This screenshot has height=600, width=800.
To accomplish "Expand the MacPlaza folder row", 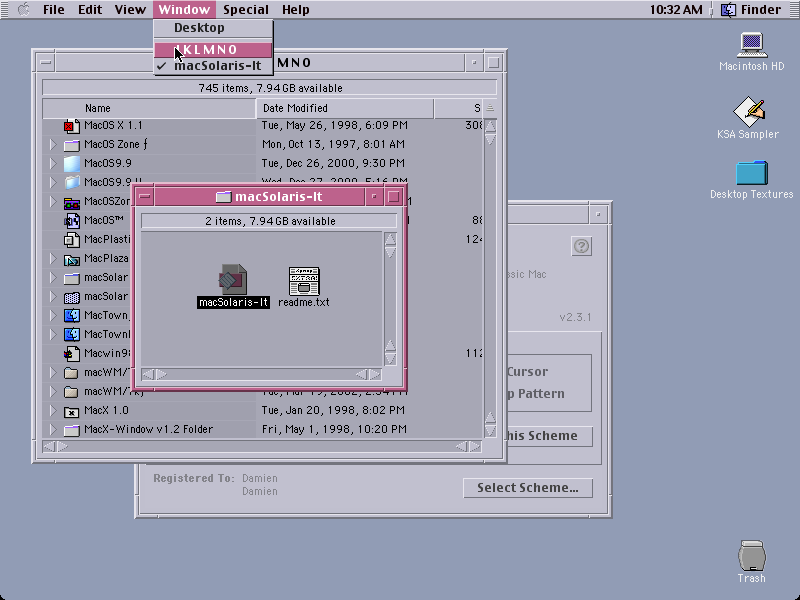I will [x=53, y=258].
